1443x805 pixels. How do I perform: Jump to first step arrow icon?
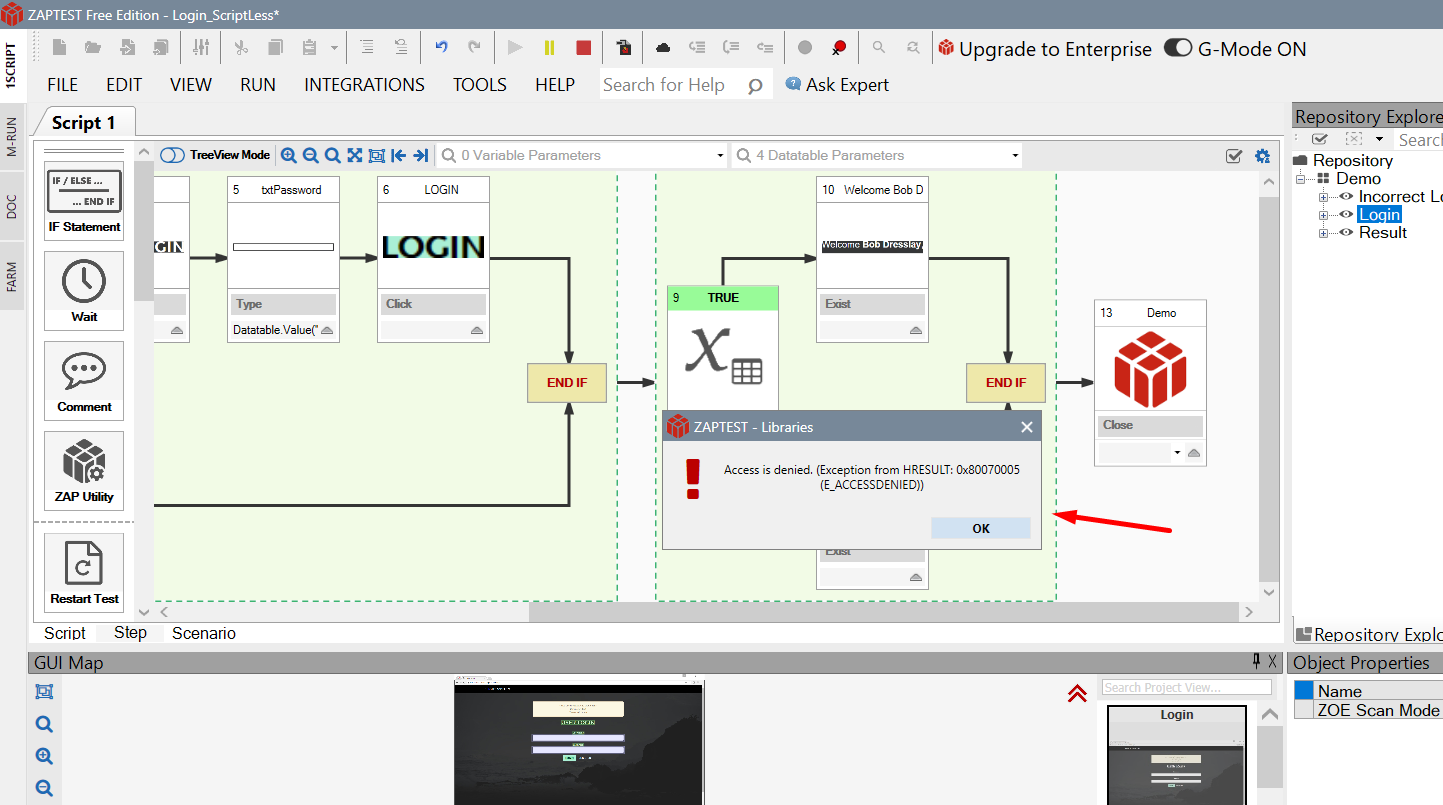[399, 155]
